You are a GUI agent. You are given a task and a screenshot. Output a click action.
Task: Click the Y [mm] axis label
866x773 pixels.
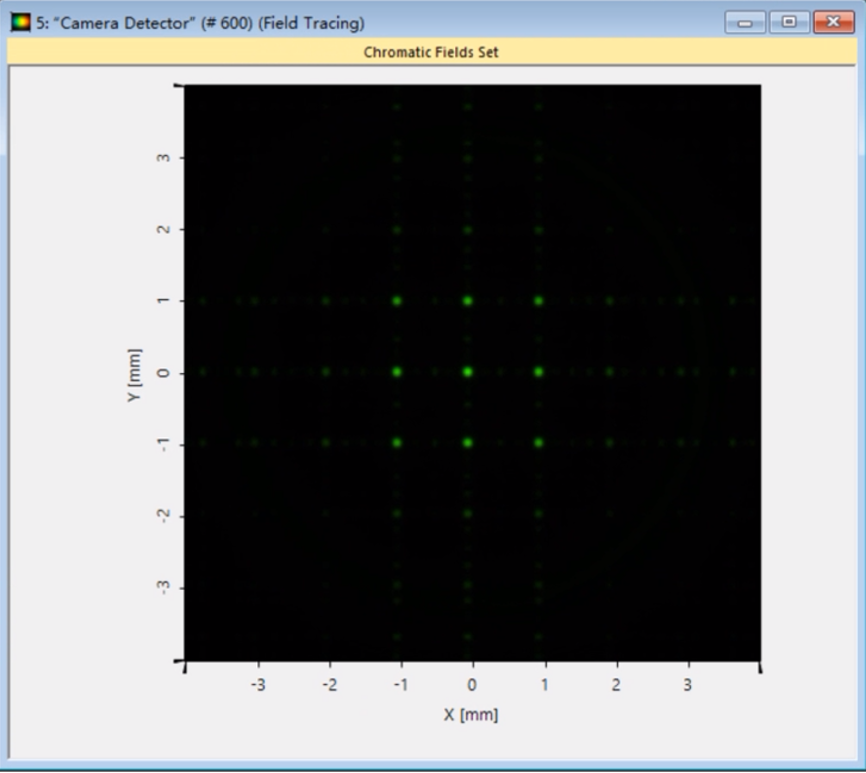(x=136, y=375)
